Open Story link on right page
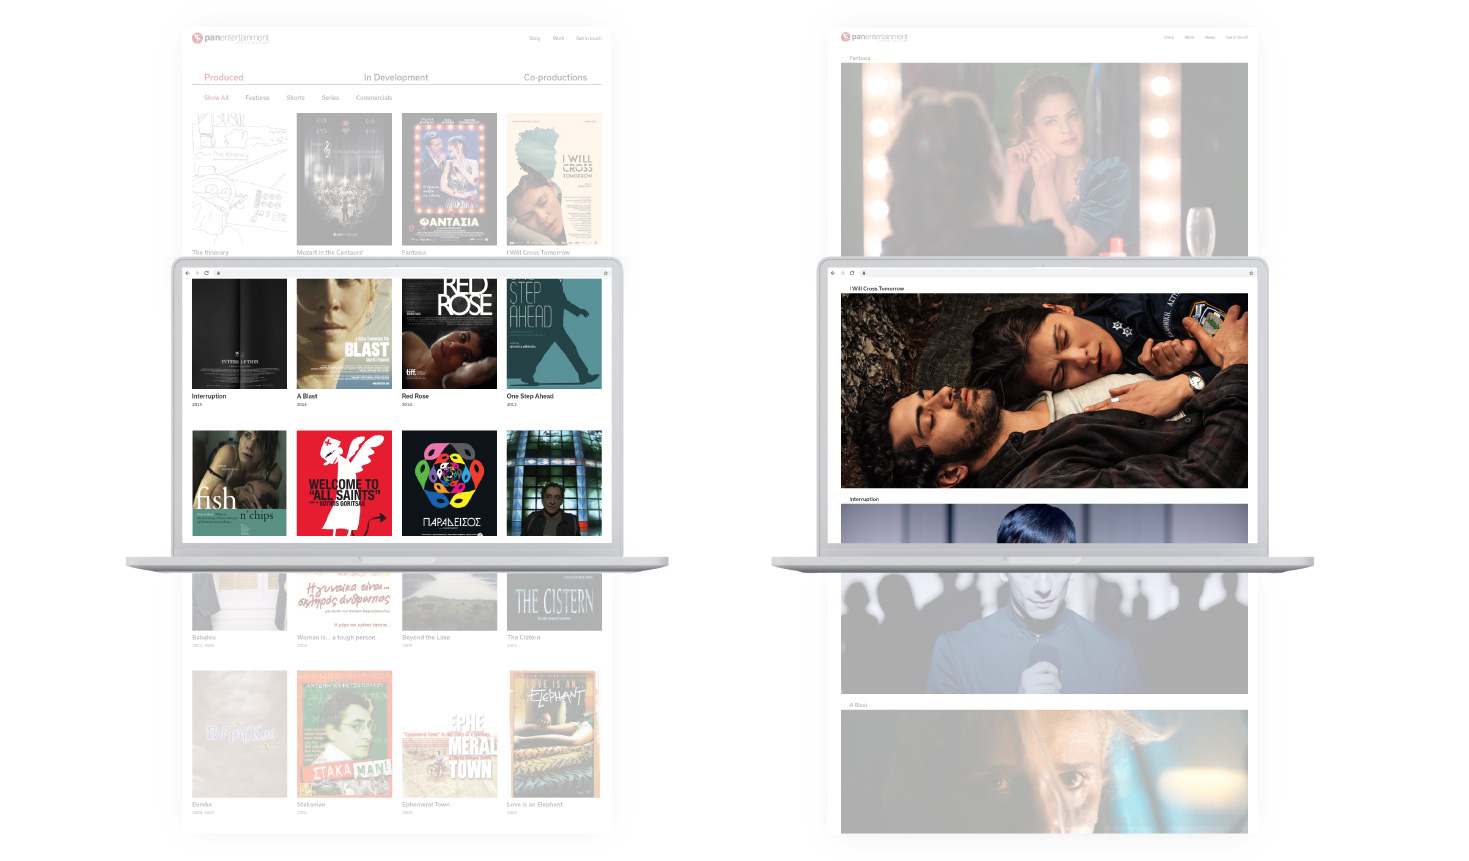The width and height of the screenshot is (1469, 861). (1168, 37)
